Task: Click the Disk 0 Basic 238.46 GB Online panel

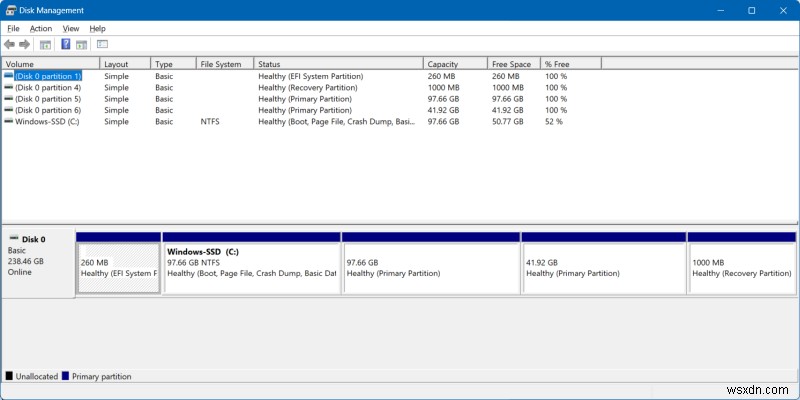Action: click(x=38, y=263)
